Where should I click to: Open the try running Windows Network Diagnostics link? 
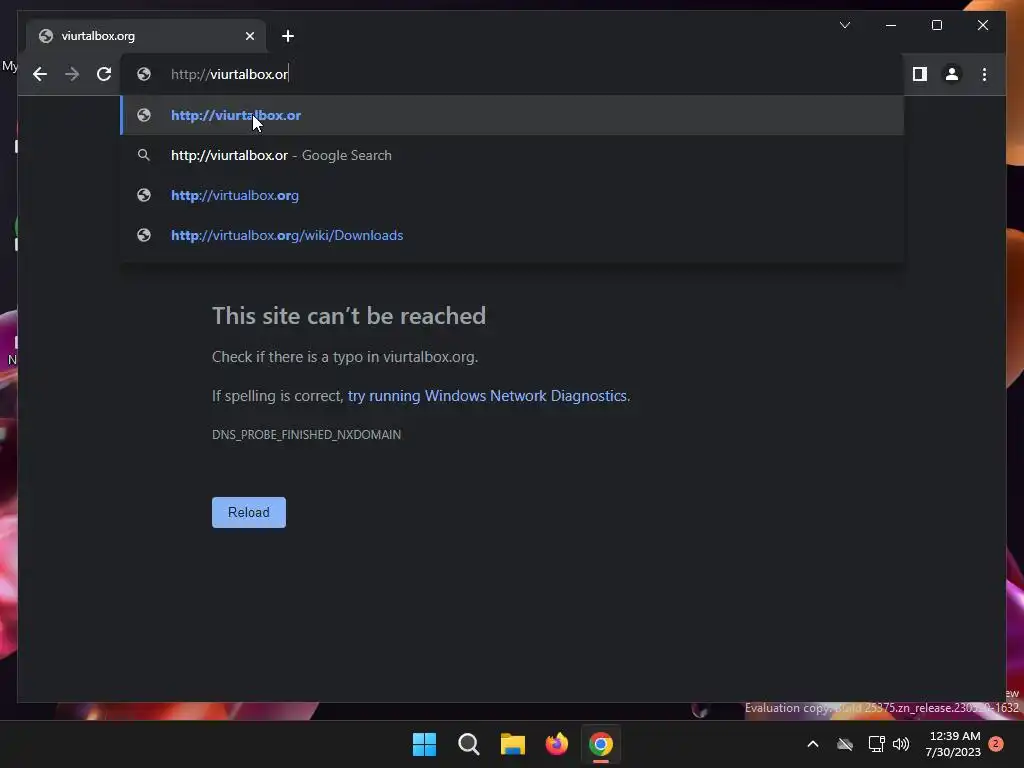coord(487,396)
